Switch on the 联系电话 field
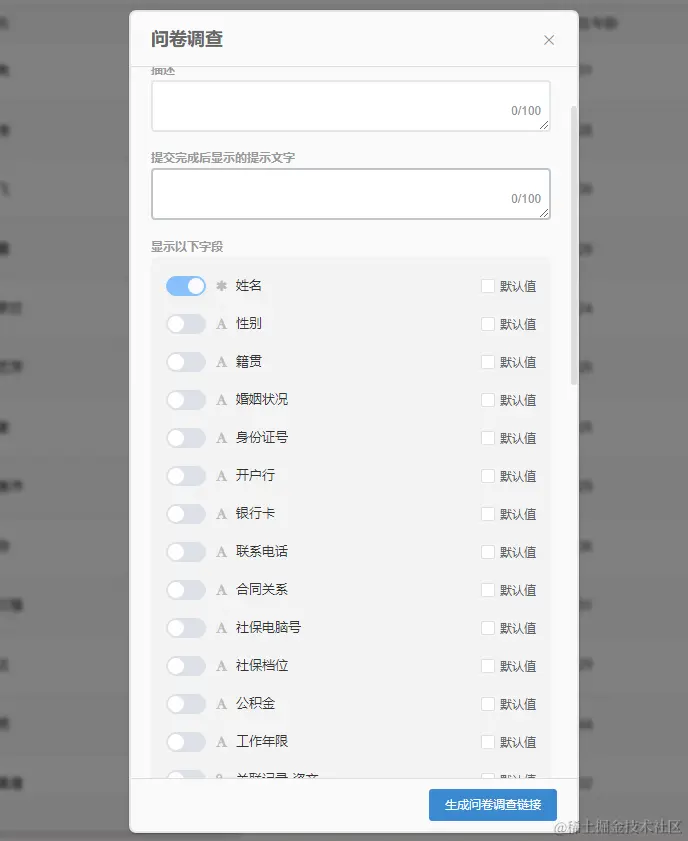Image resolution: width=688 pixels, height=841 pixels. [186, 552]
